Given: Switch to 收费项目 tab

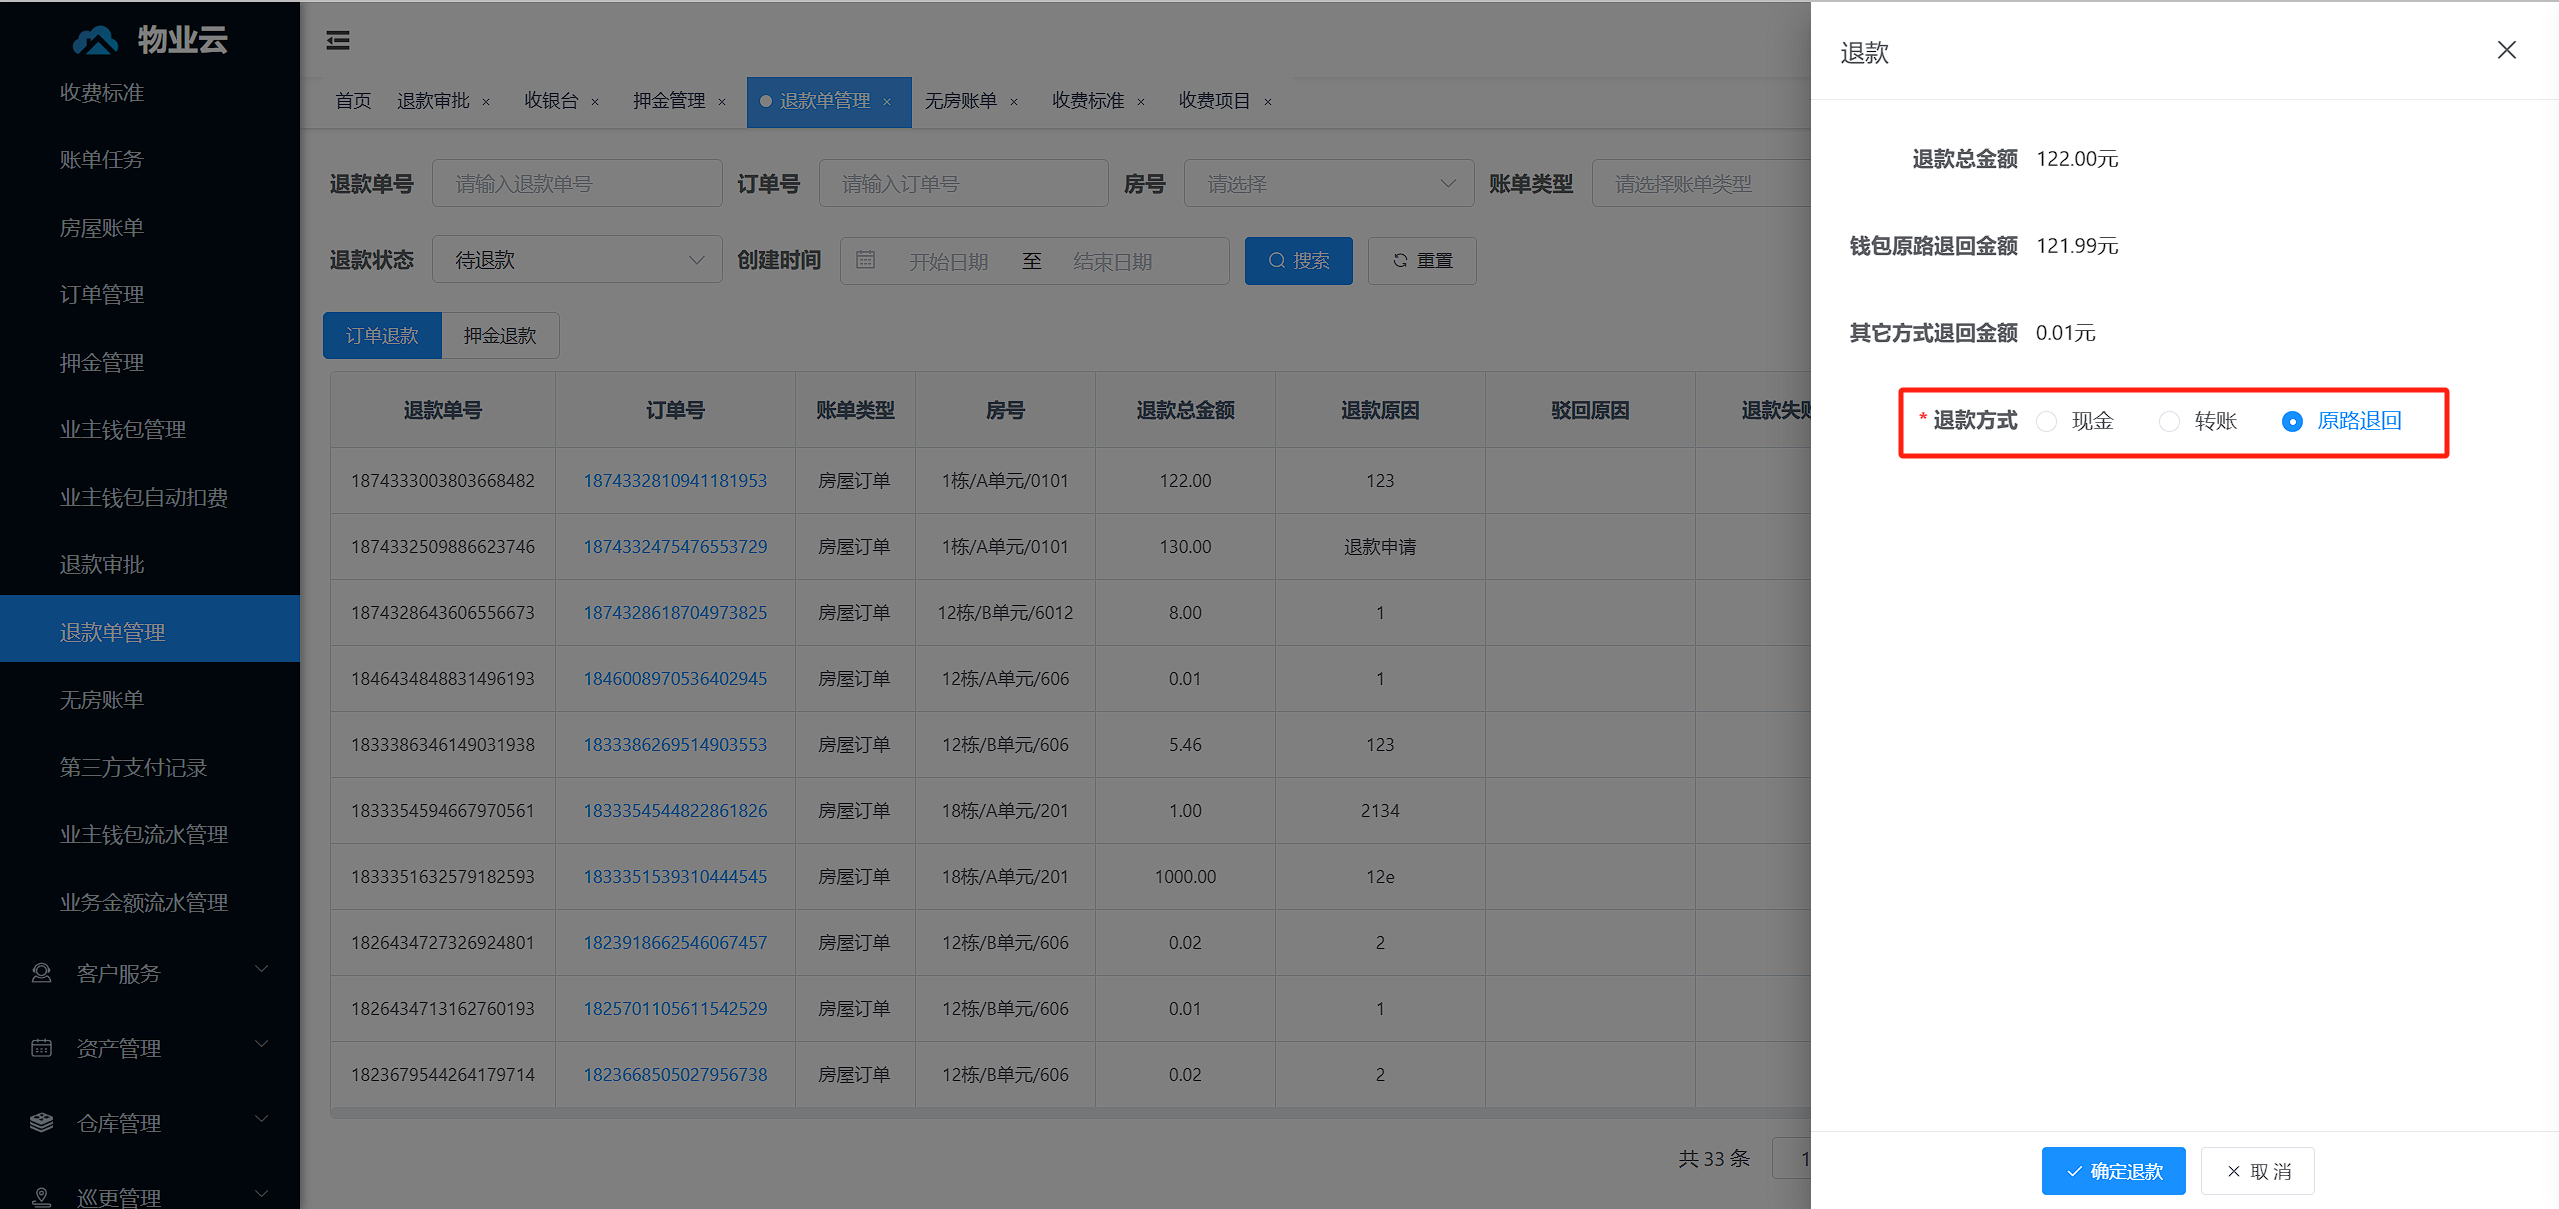Looking at the screenshot, I should 1214,101.
